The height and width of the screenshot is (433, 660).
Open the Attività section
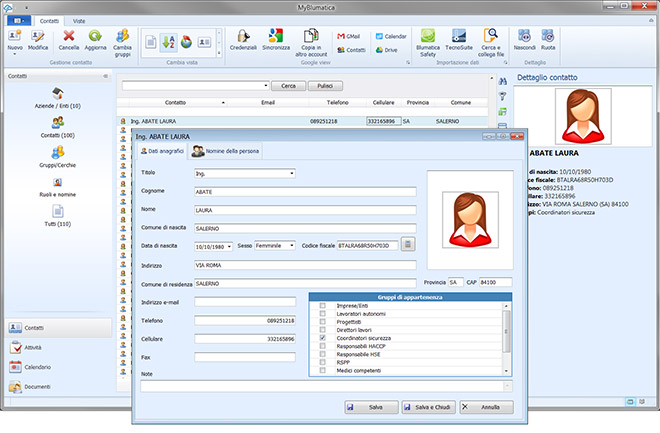pos(59,348)
